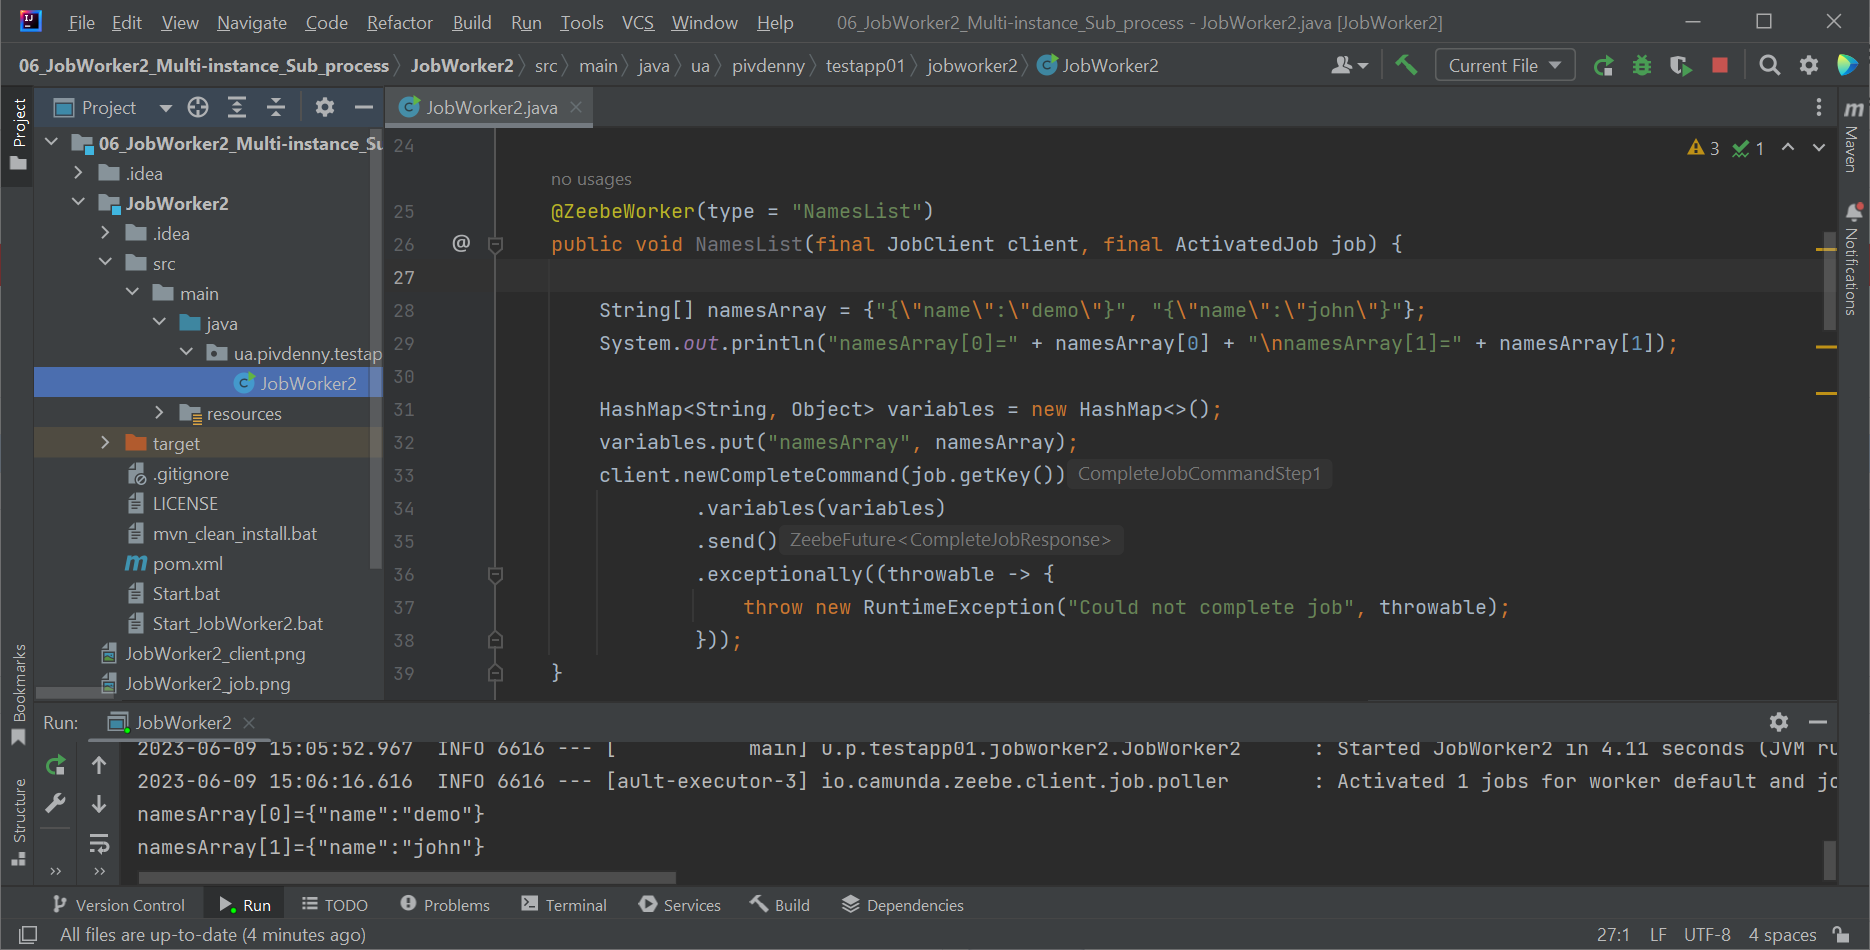Click the Version Control button
The height and width of the screenshot is (950, 1870).
(118, 905)
